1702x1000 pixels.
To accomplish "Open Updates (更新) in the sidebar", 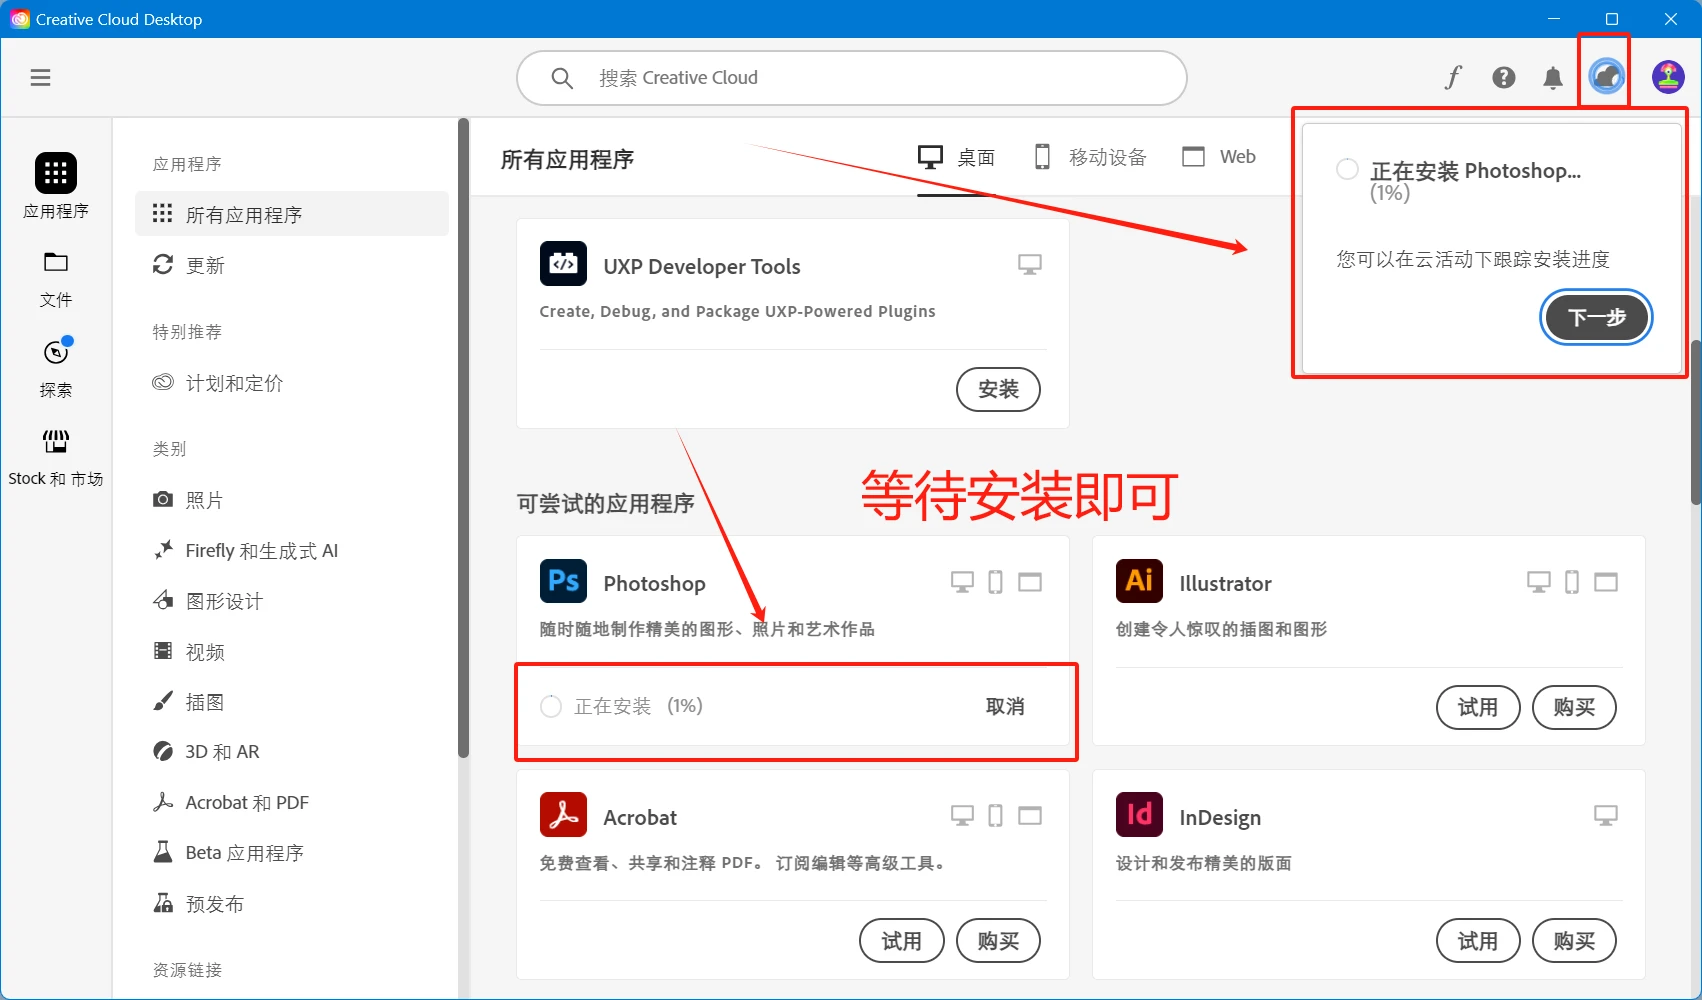I will pyautogui.click(x=292, y=265).
